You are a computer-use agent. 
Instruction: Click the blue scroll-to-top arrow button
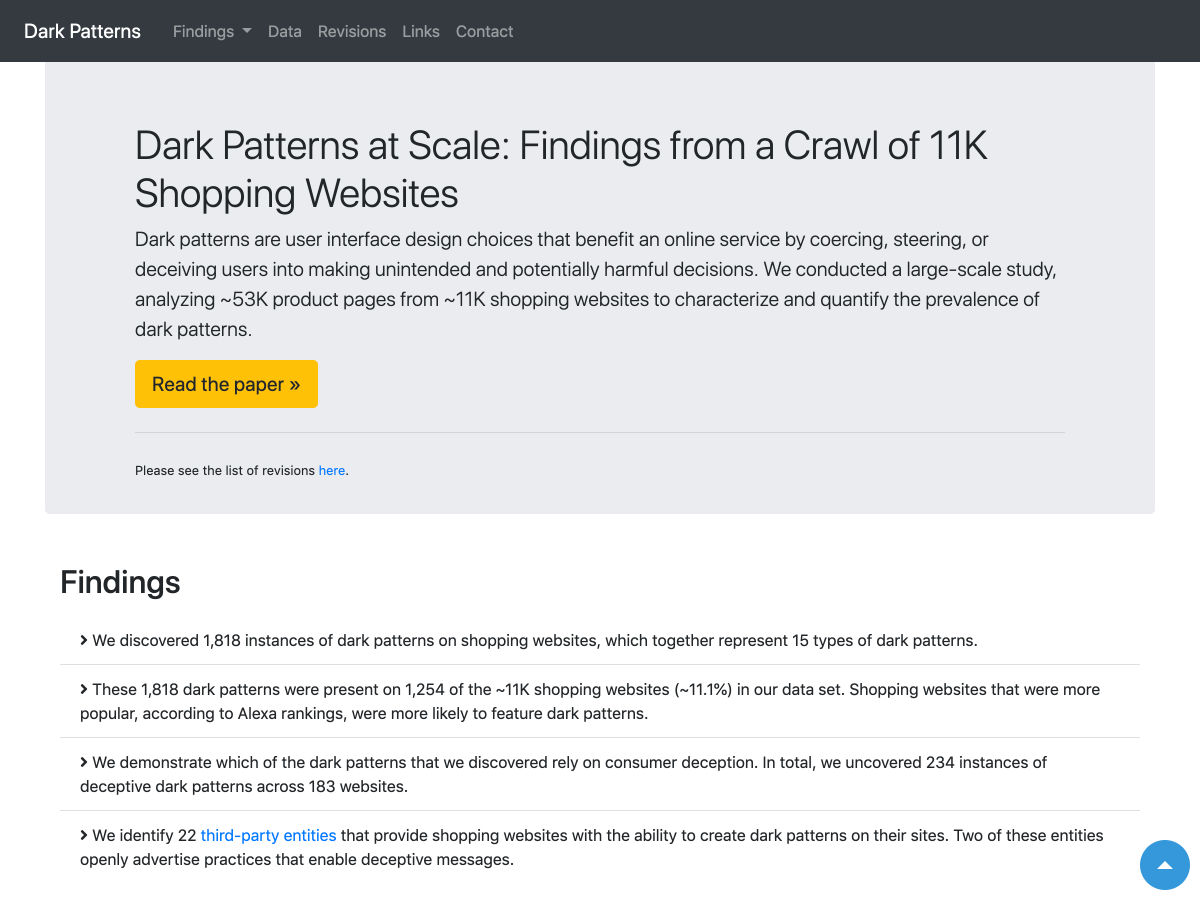coord(1164,865)
